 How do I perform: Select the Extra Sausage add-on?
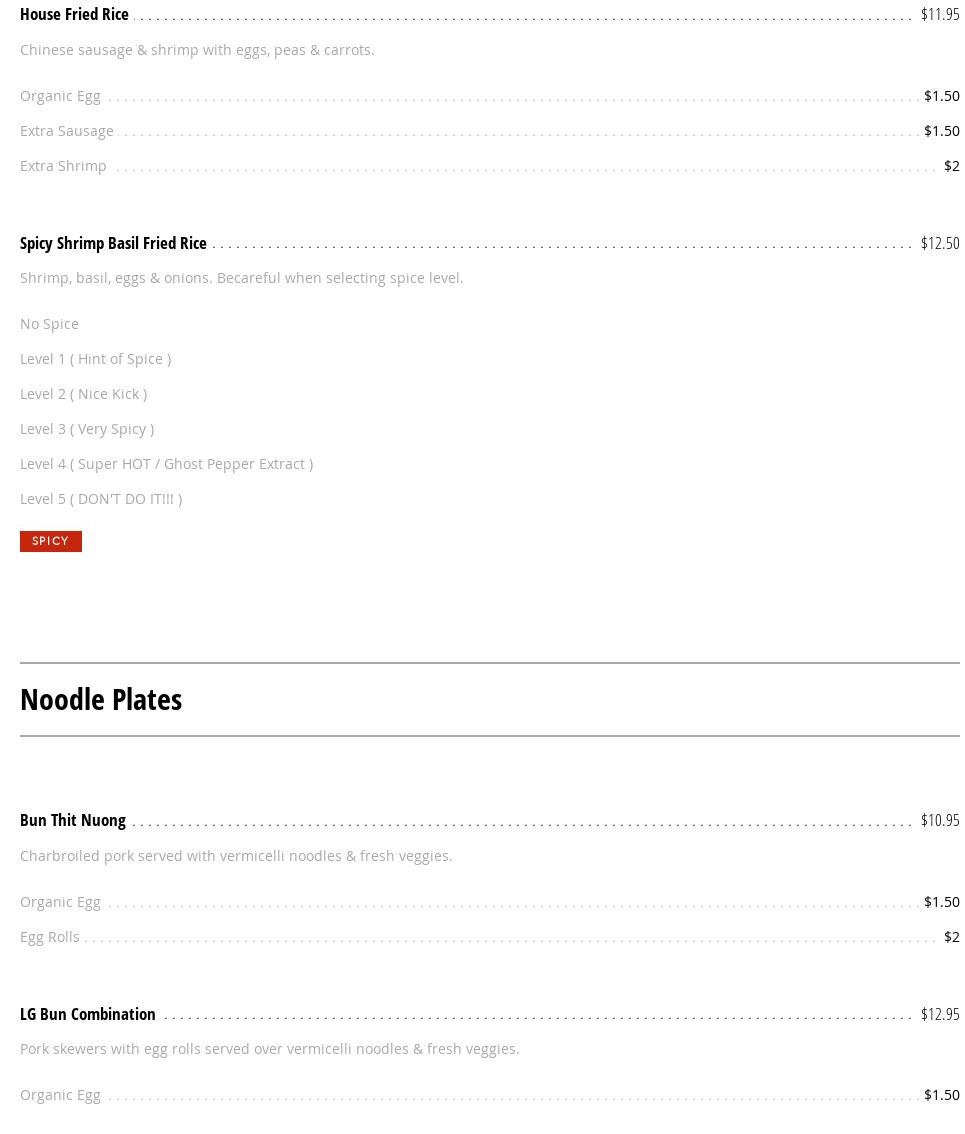tap(66, 131)
